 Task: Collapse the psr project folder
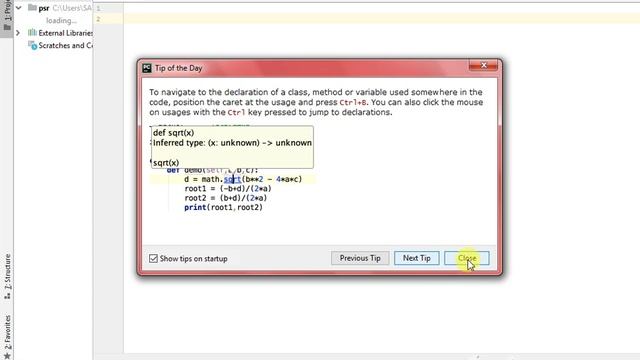coord(19,8)
